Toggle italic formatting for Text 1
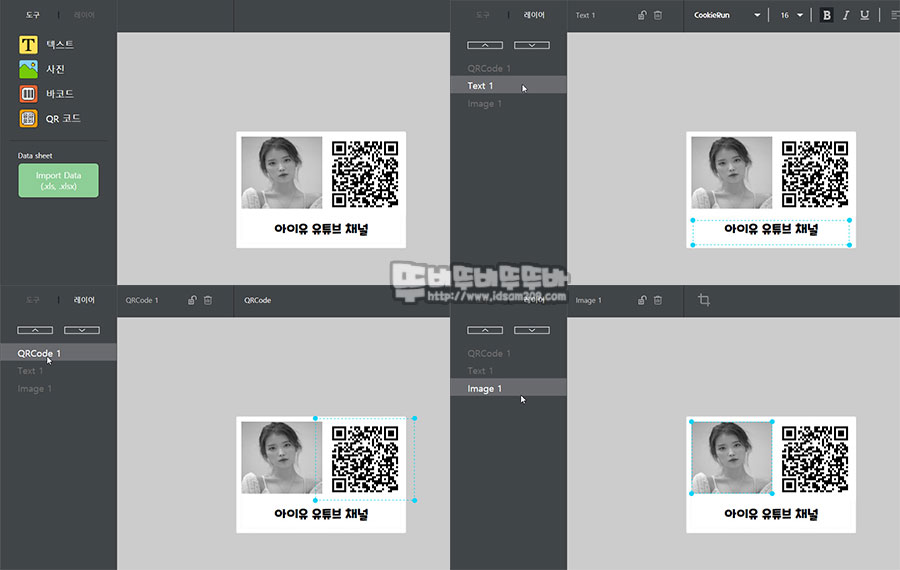The width and height of the screenshot is (900, 570). [845, 15]
